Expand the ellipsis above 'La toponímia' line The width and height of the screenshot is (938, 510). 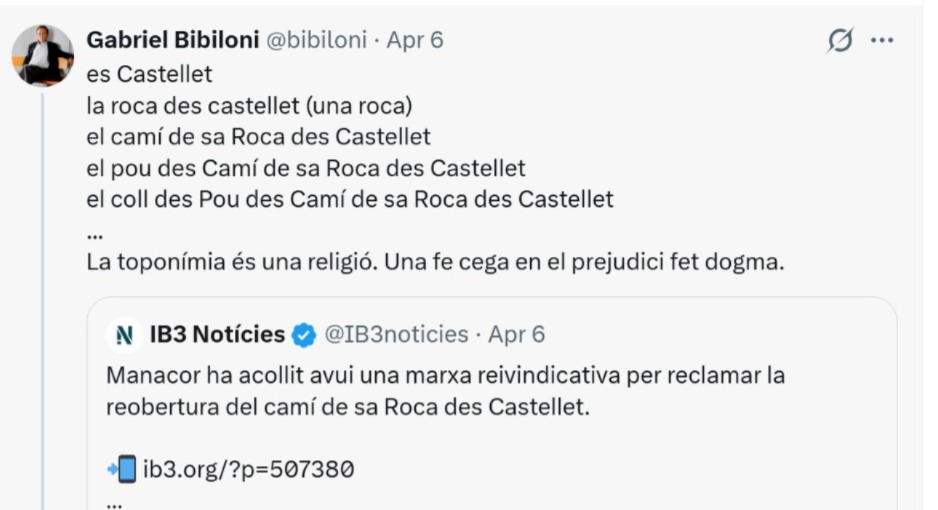[95, 232]
